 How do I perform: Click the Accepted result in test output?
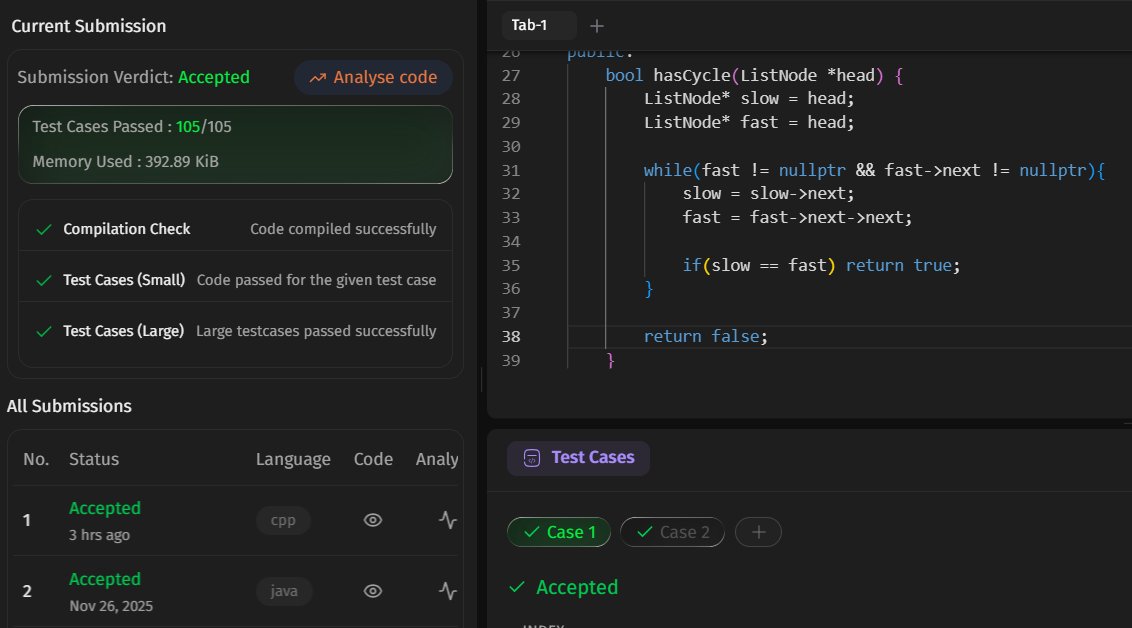pyautogui.click(x=564, y=588)
